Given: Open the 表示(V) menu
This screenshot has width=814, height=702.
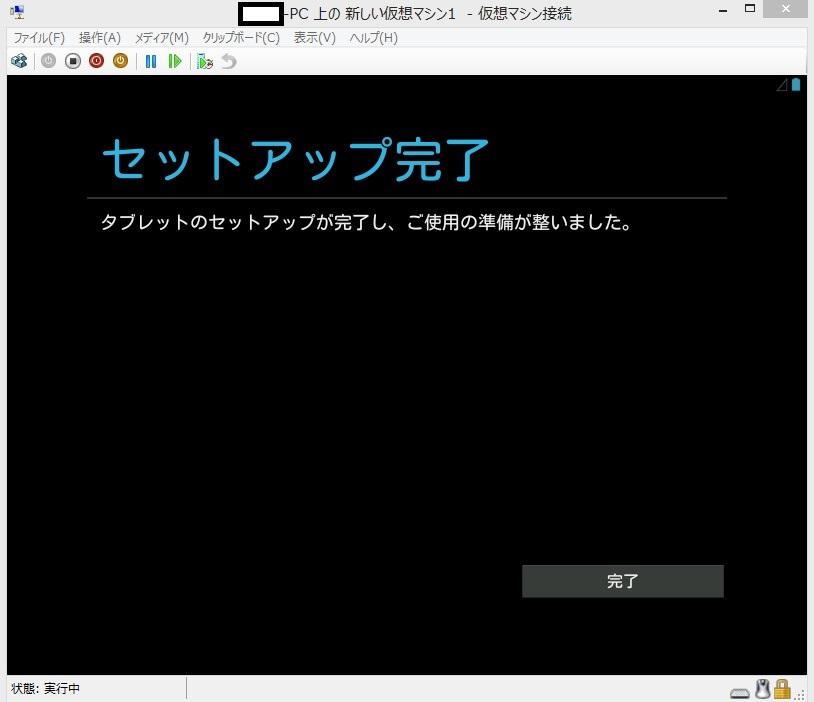Looking at the screenshot, I should point(315,38).
